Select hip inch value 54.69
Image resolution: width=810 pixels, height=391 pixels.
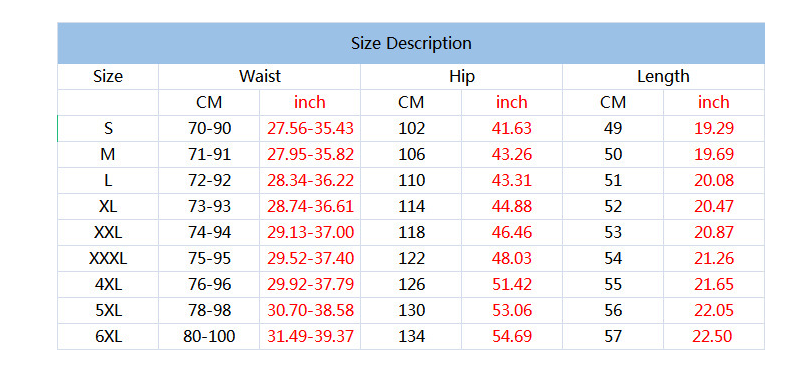[x=512, y=336]
